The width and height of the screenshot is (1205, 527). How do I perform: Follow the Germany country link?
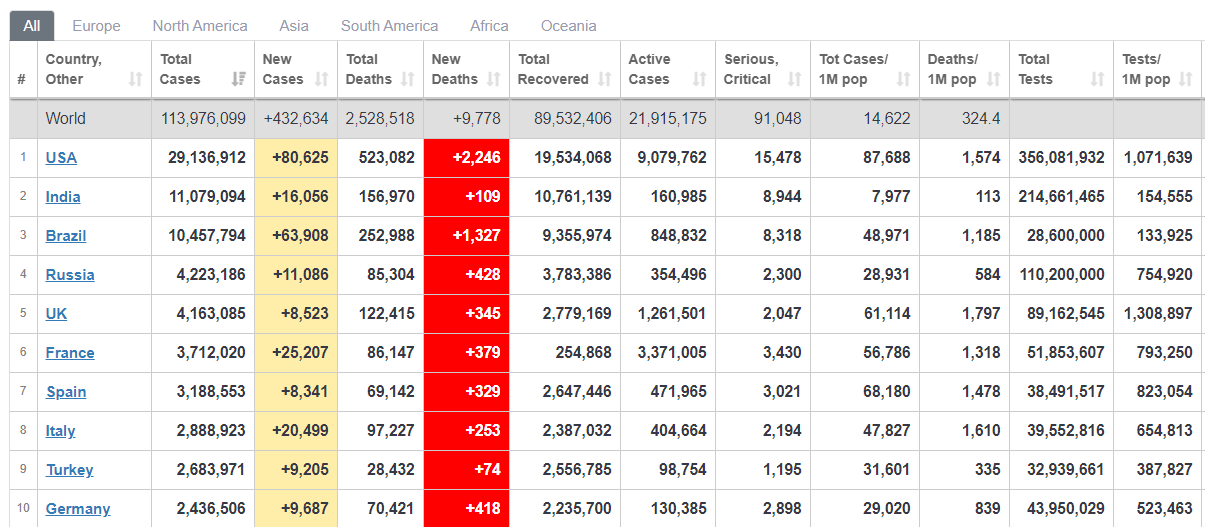(78, 509)
